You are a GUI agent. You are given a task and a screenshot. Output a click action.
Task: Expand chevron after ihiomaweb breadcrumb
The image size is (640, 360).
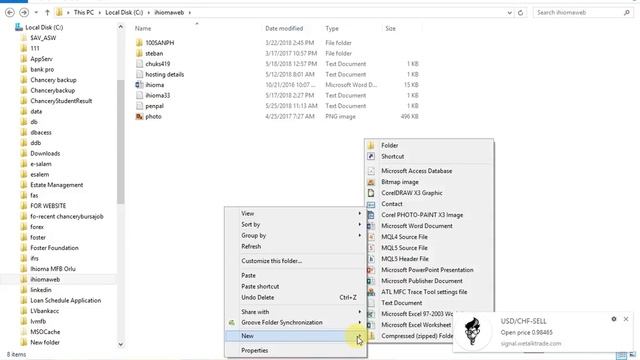click(189, 13)
